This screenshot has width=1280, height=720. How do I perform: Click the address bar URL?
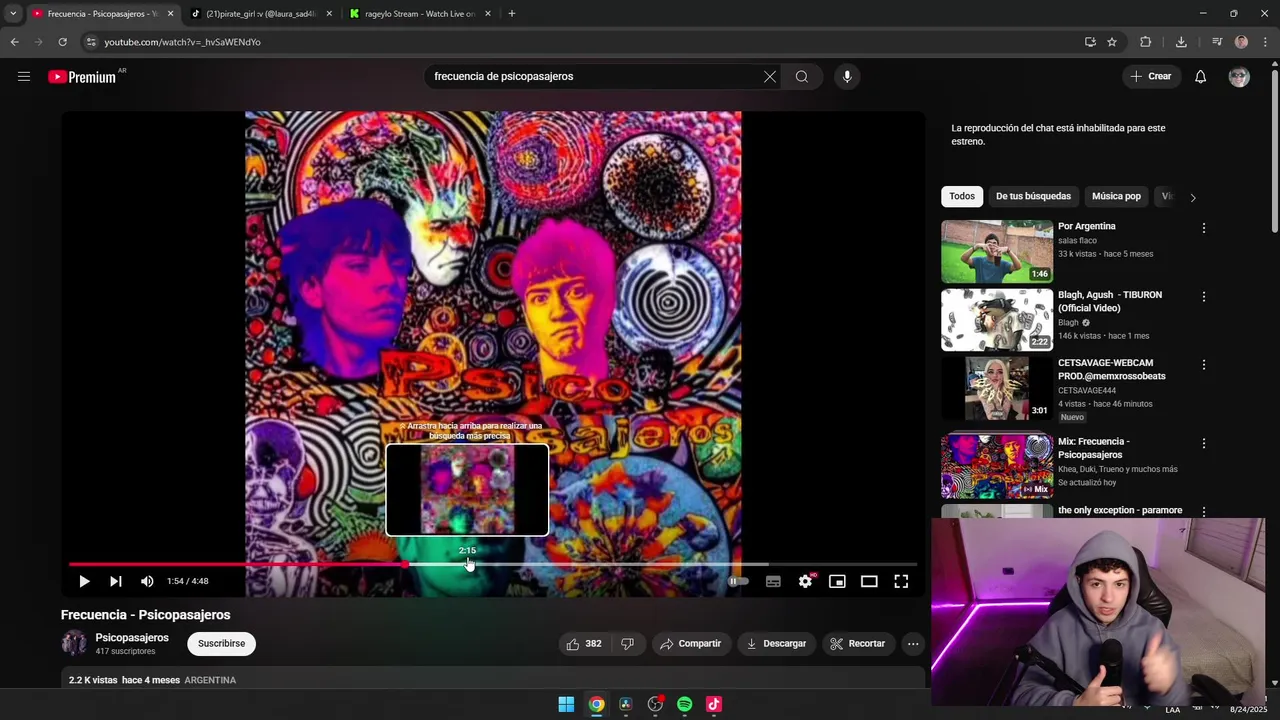tap(182, 42)
